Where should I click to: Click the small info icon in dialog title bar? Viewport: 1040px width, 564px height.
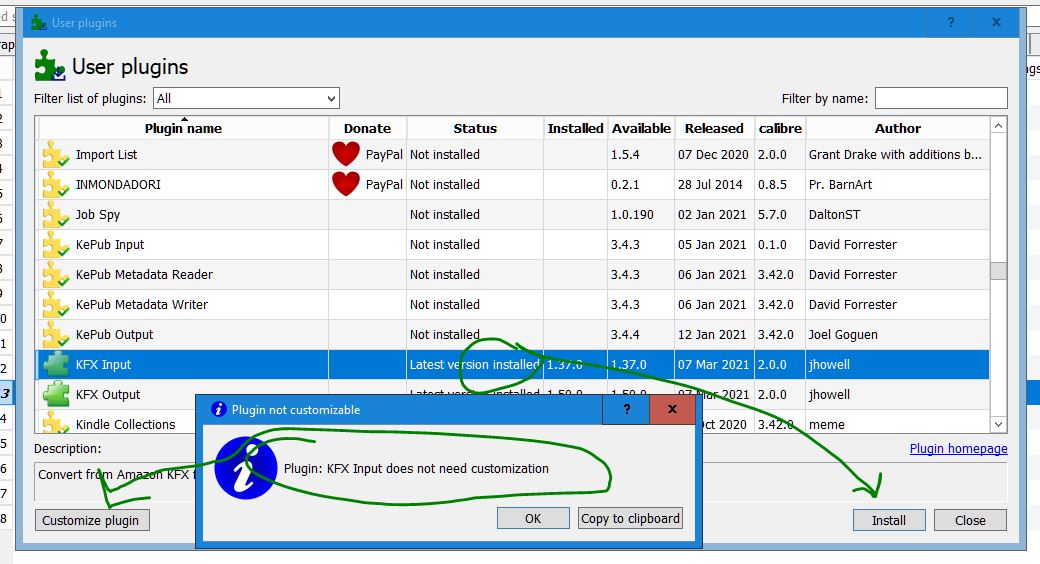[218, 409]
